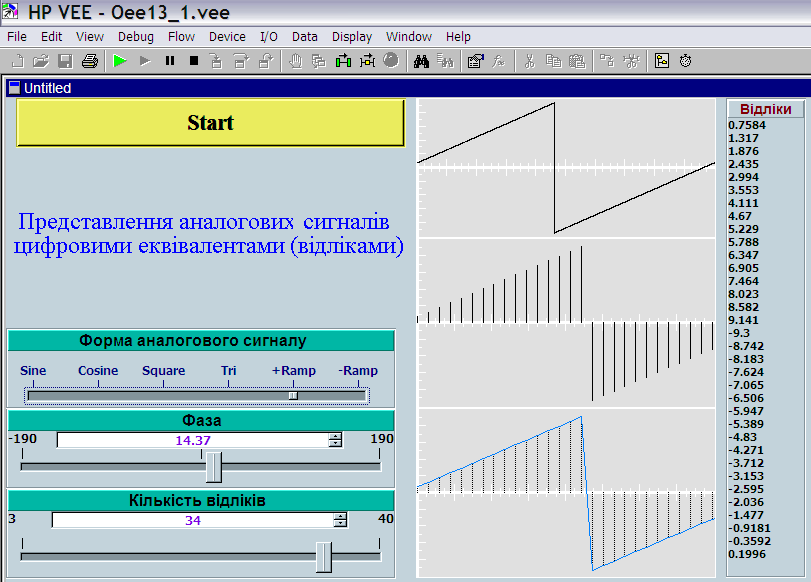Open the Flow menu
Viewport: 811px width, 582px height.
click(181, 37)
